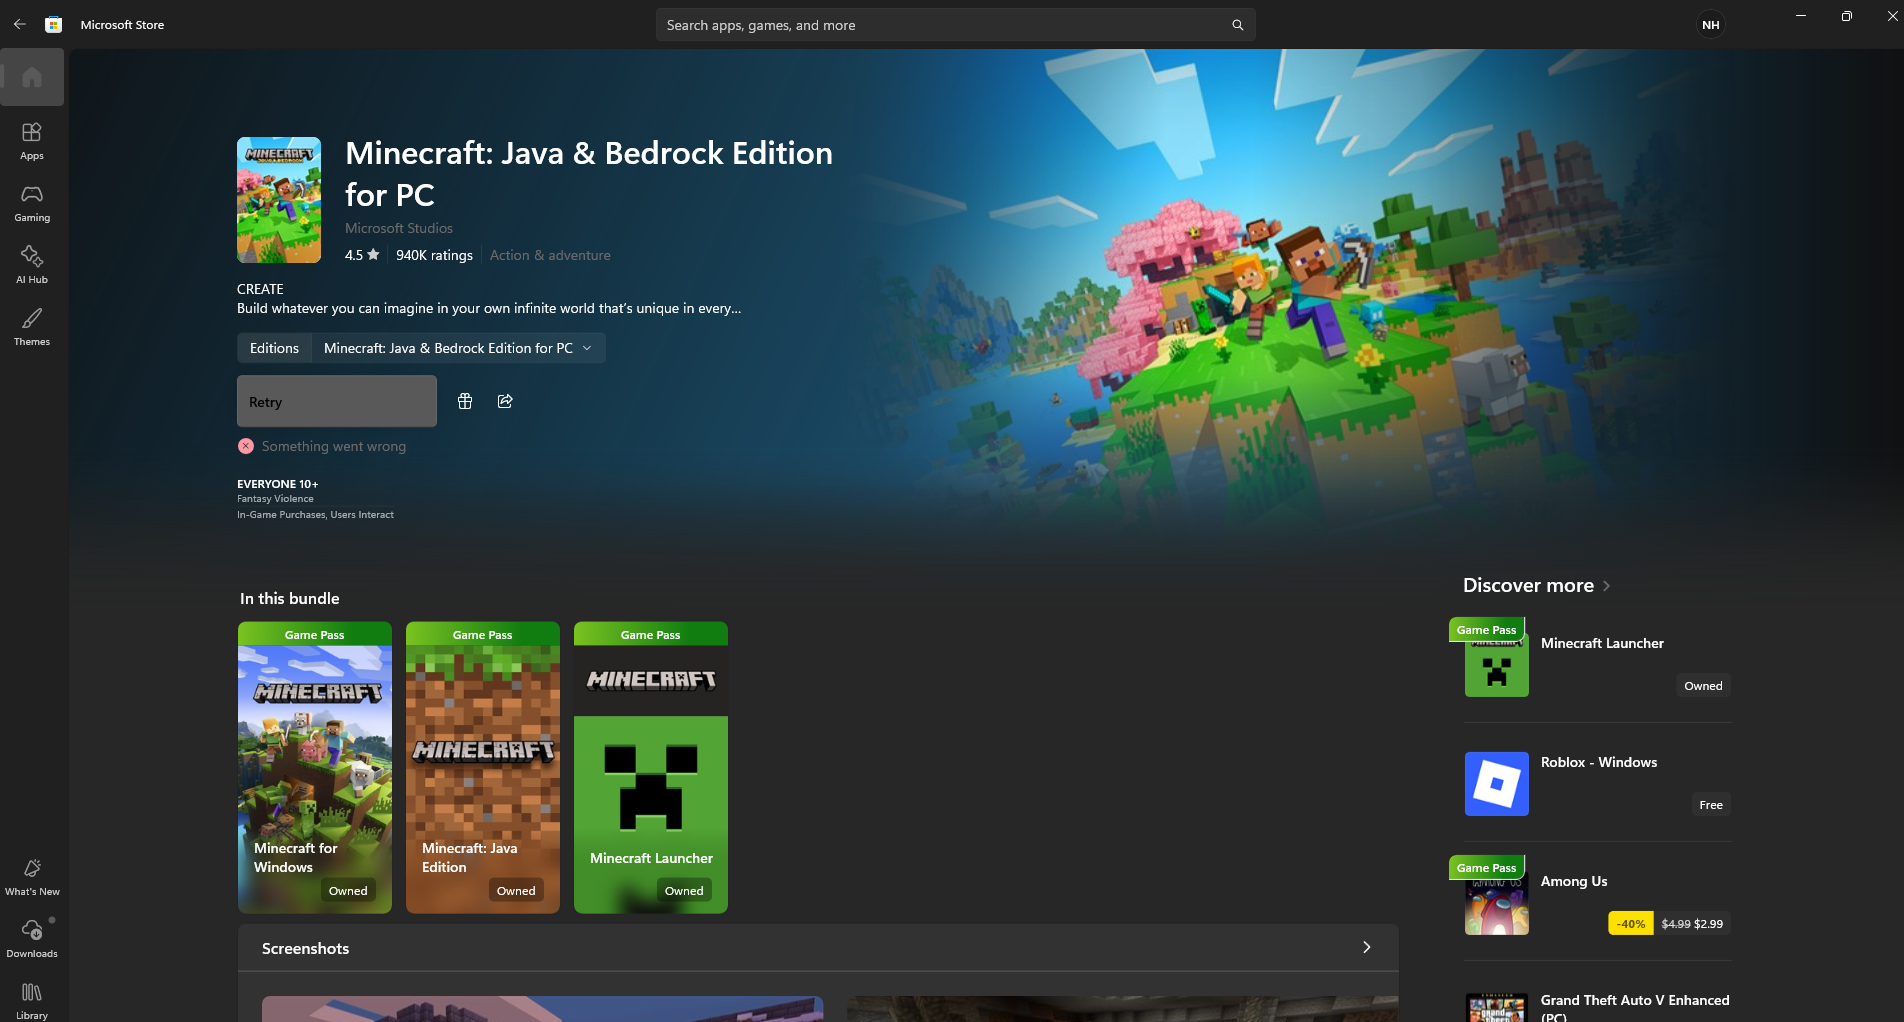
Task: Open the Minecraft Launcher bundle card
Action: (651, 767)
